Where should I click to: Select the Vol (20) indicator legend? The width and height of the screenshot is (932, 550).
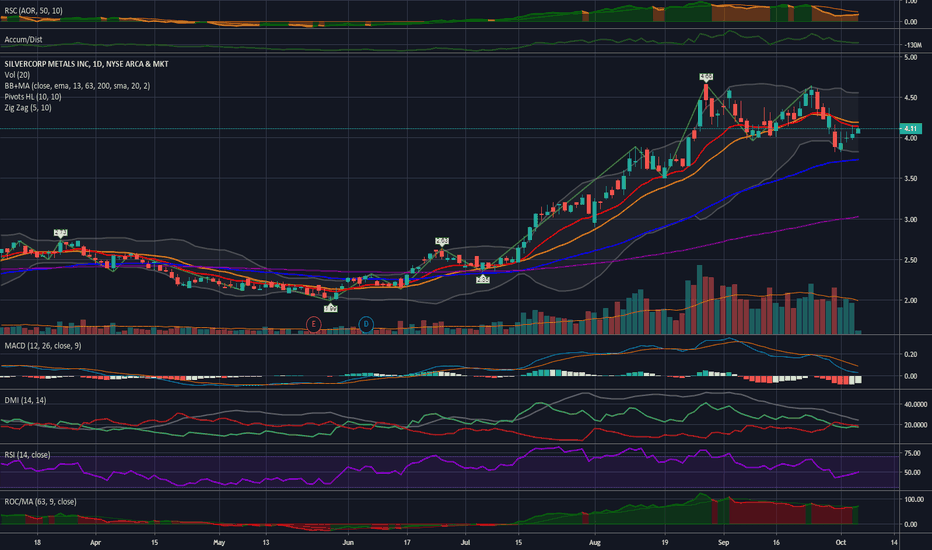(x=17, y=75)
